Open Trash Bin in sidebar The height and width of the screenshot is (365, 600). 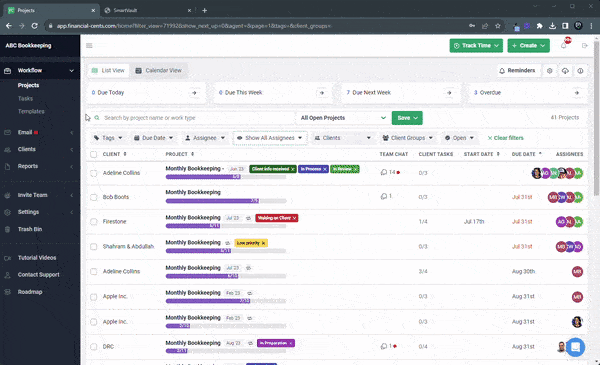[30, 229]
